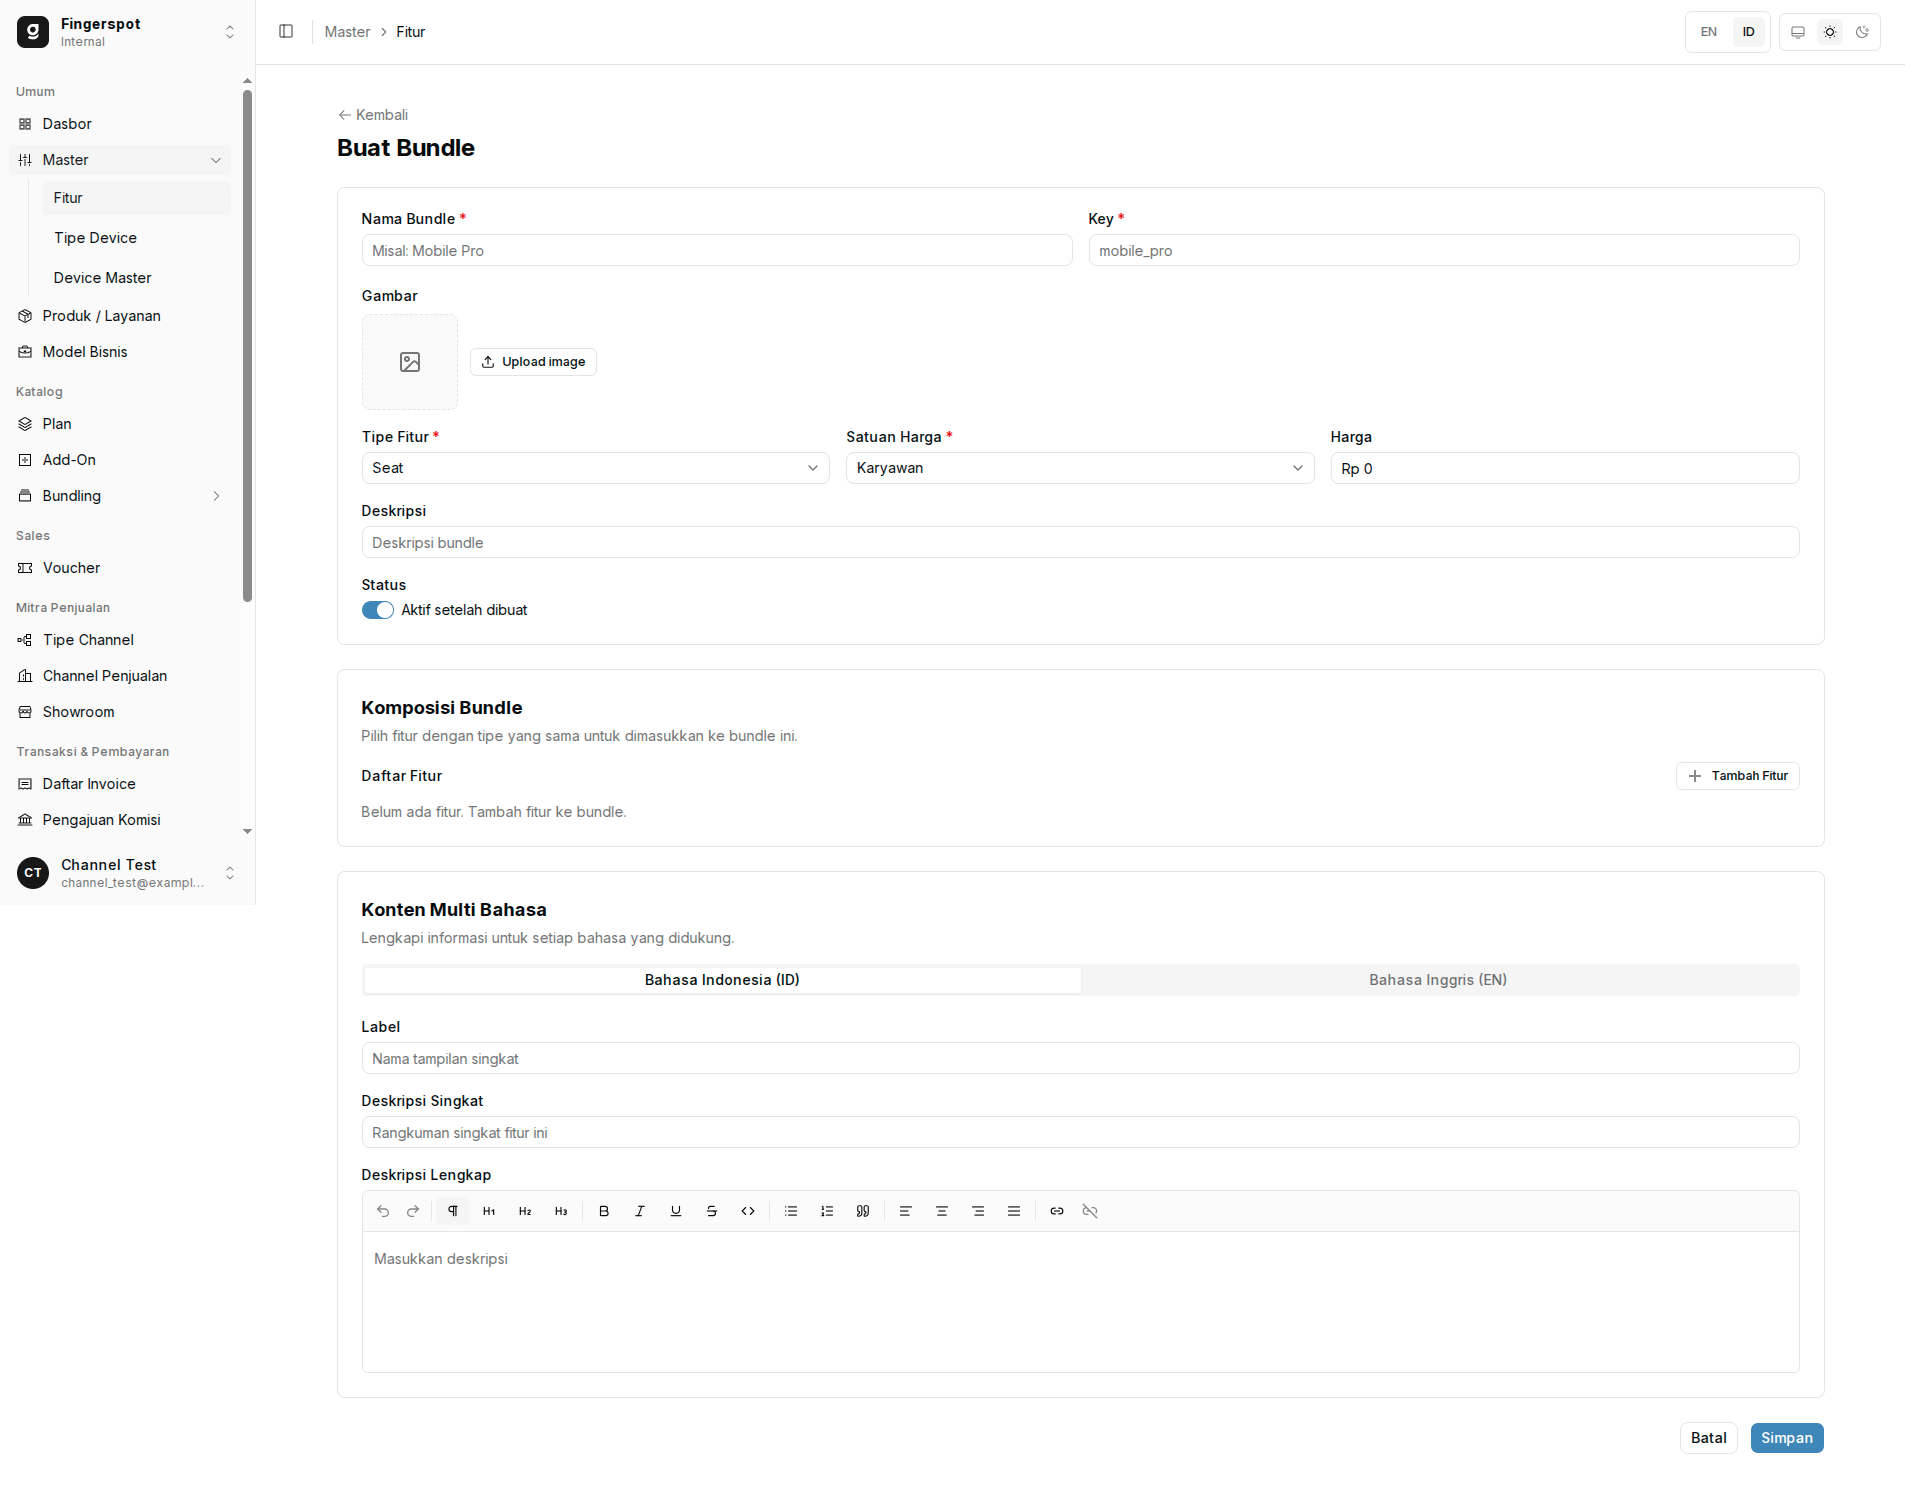Expand the Bundling submenu
The image size is (1905, 1494).
(120, 496)
